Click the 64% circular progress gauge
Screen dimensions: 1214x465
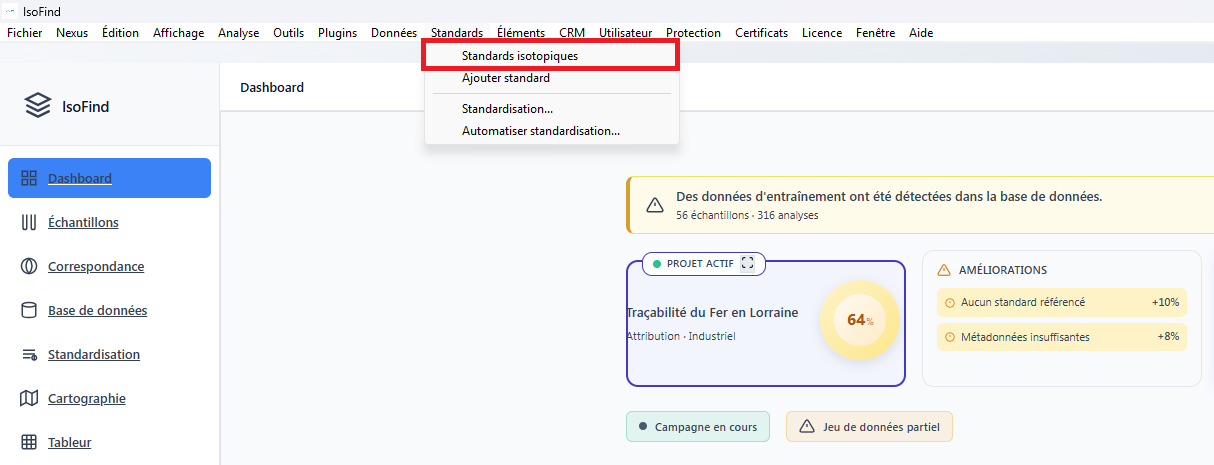click(x=860, y=320)
